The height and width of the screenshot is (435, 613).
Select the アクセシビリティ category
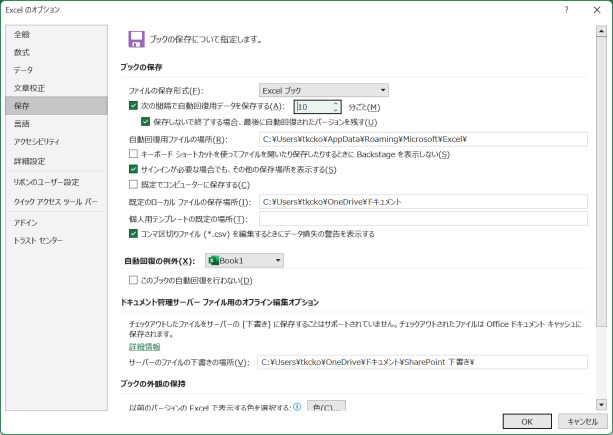[56, 141]
